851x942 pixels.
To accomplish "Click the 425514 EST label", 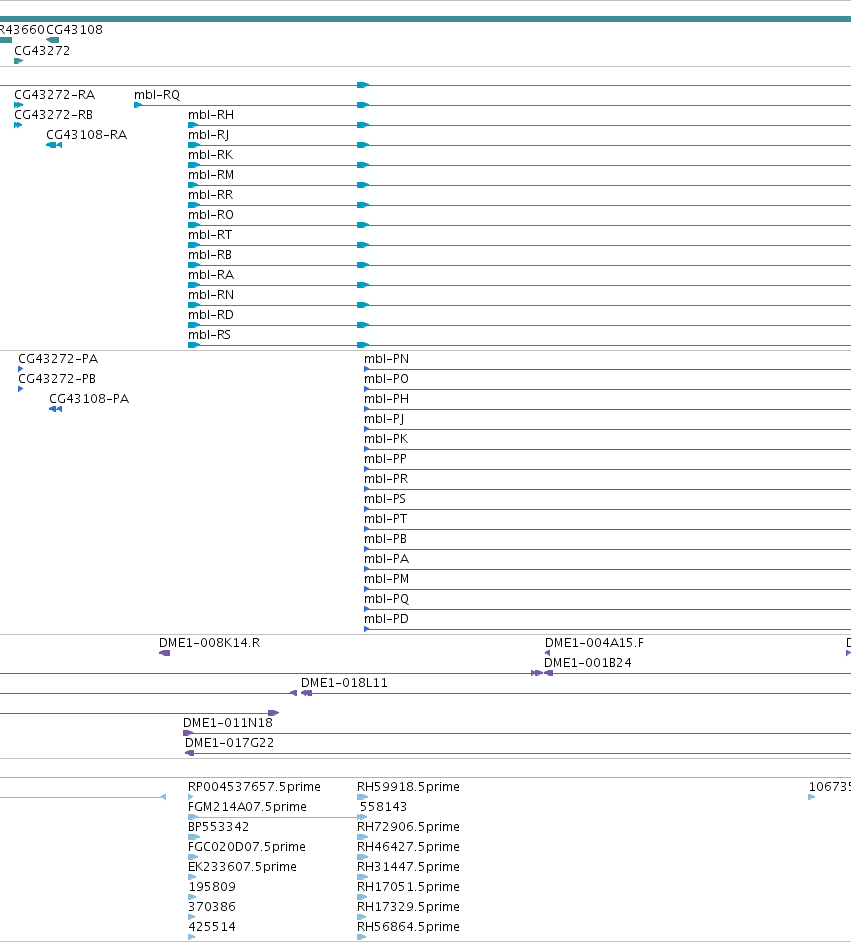I will coord(212,926).
